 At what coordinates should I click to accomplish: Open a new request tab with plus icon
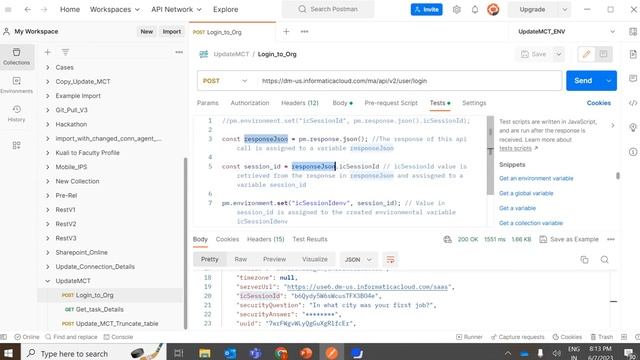(286, 31)
